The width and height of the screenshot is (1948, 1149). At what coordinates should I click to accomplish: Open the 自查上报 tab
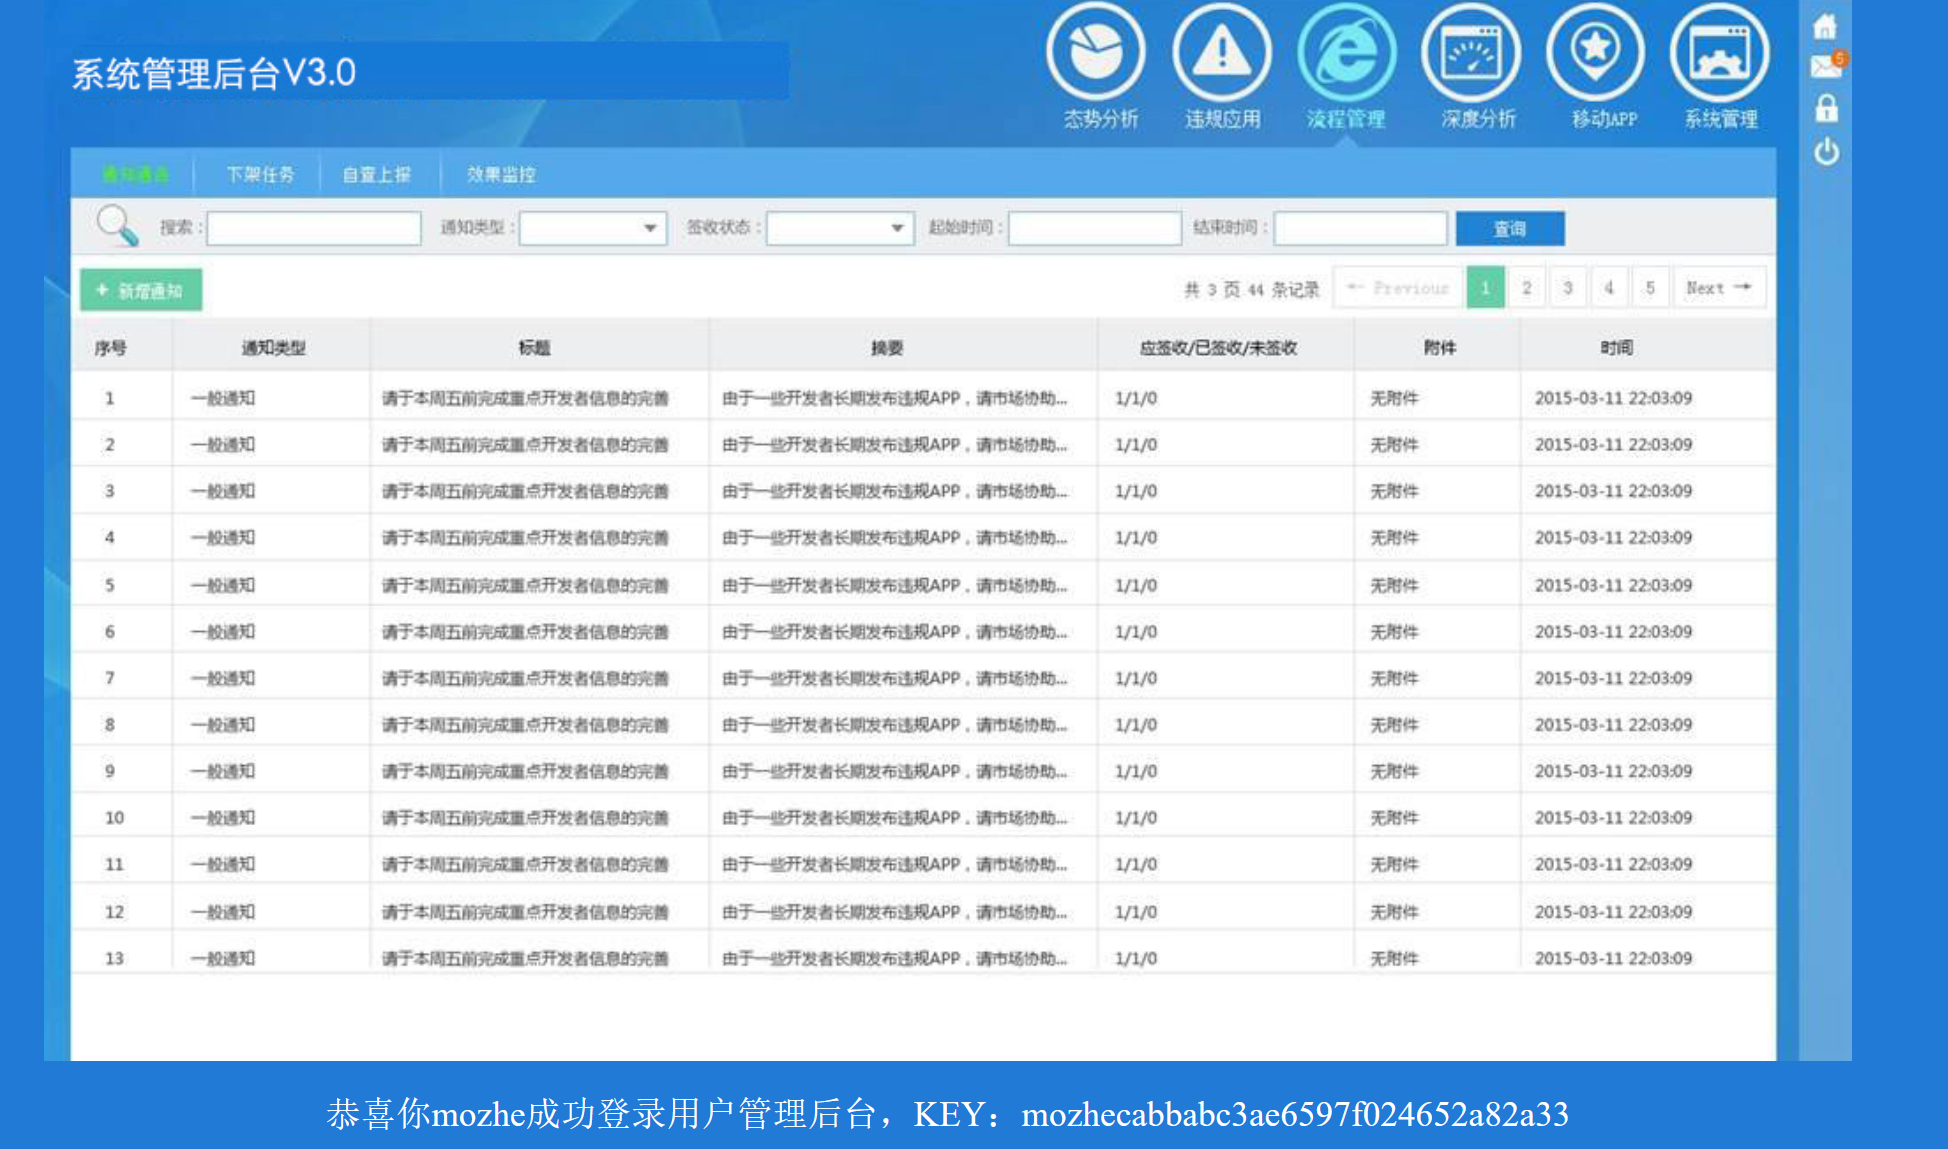(377, 174)
